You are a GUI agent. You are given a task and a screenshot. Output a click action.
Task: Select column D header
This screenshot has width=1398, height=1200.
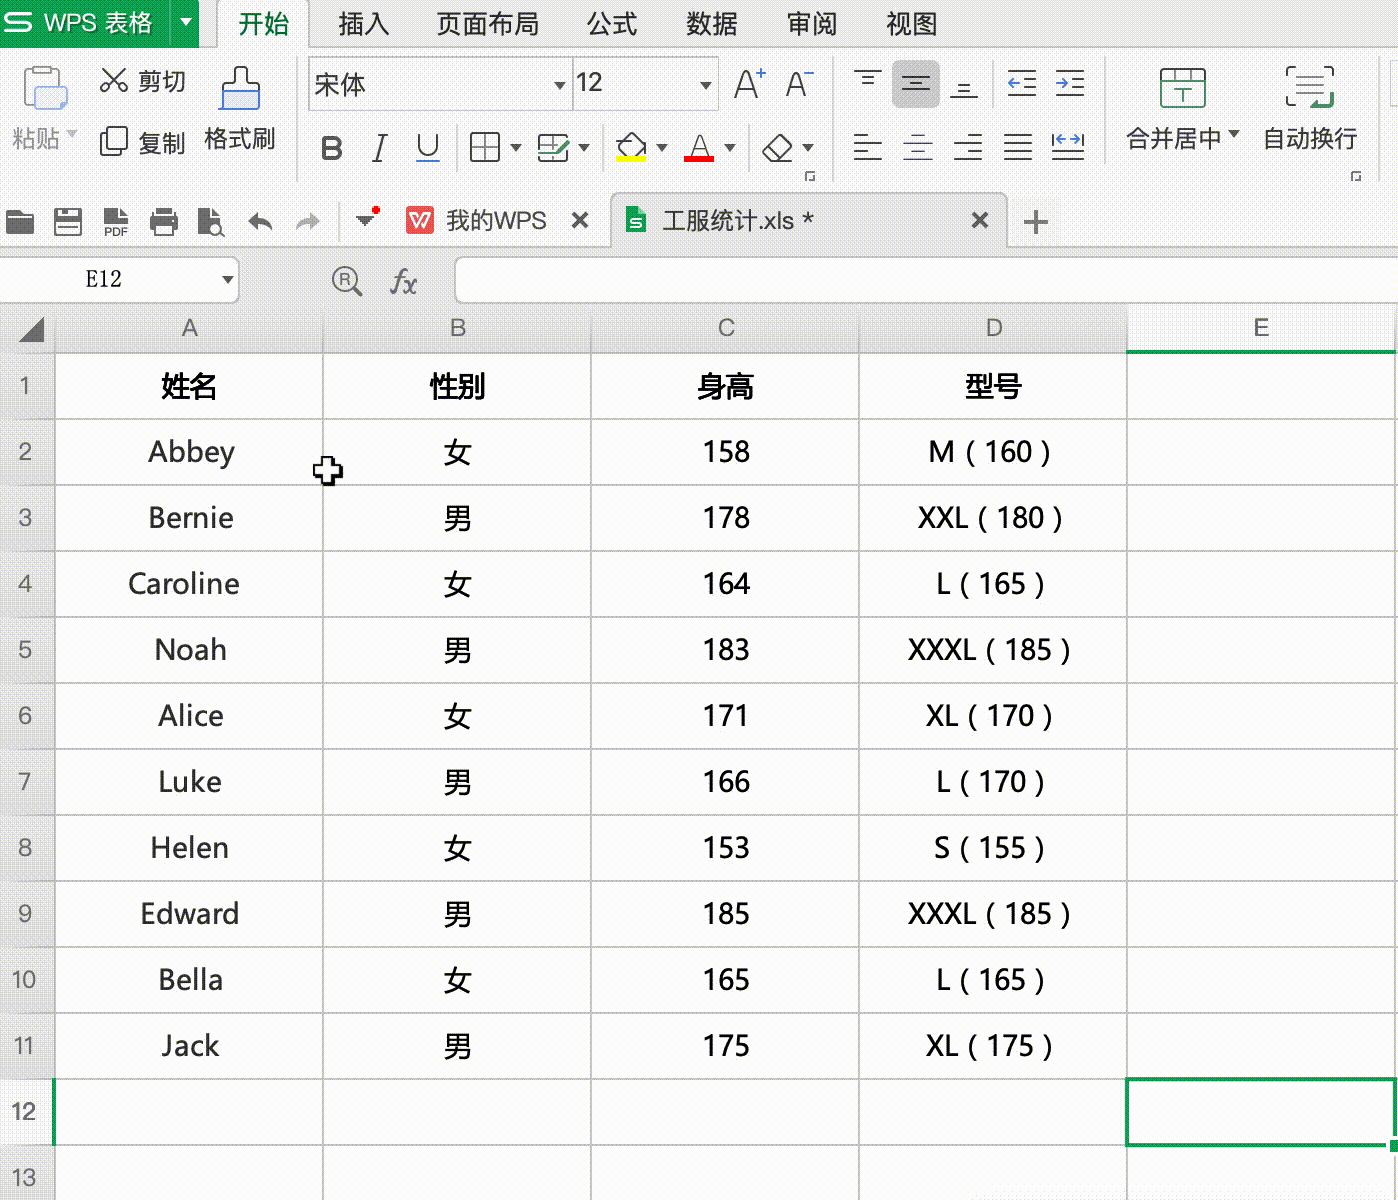pos(993,328)
